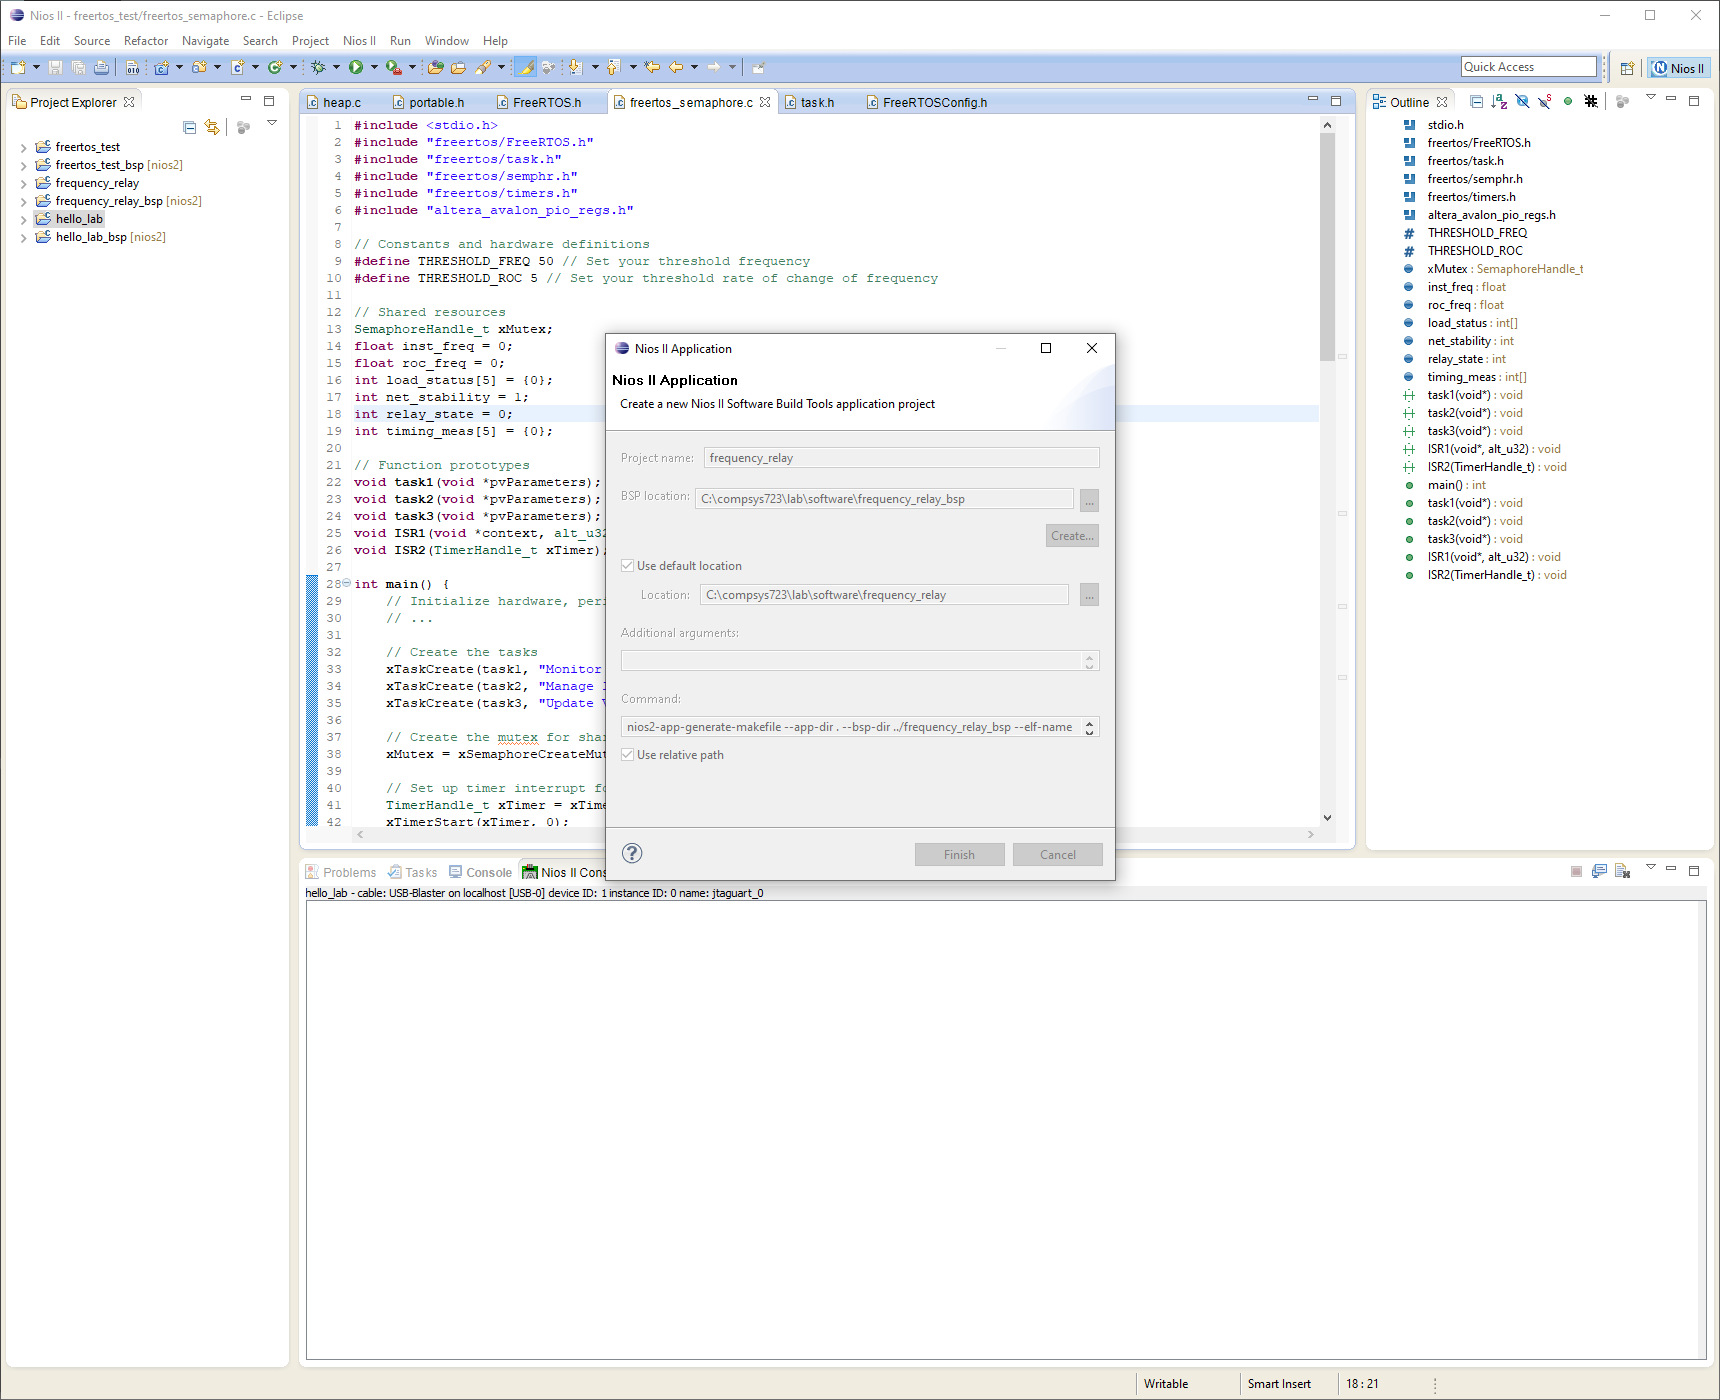This screenshot has height=1400, width=1720.
Task: Click the Open Task folder icon
Action: click(x=458, y=67)
